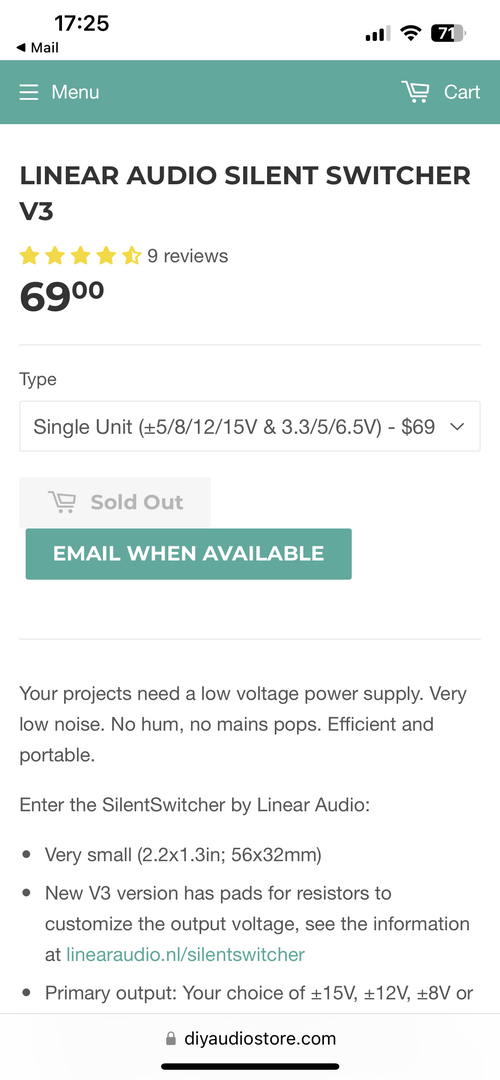Viewport: 500px width, 1080px height.
Task: Tap the lock icon in address bar
Action: (171, 1038)
